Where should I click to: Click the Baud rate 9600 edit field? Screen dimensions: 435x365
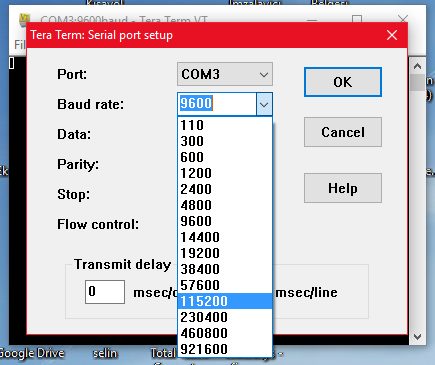point(217,104)
